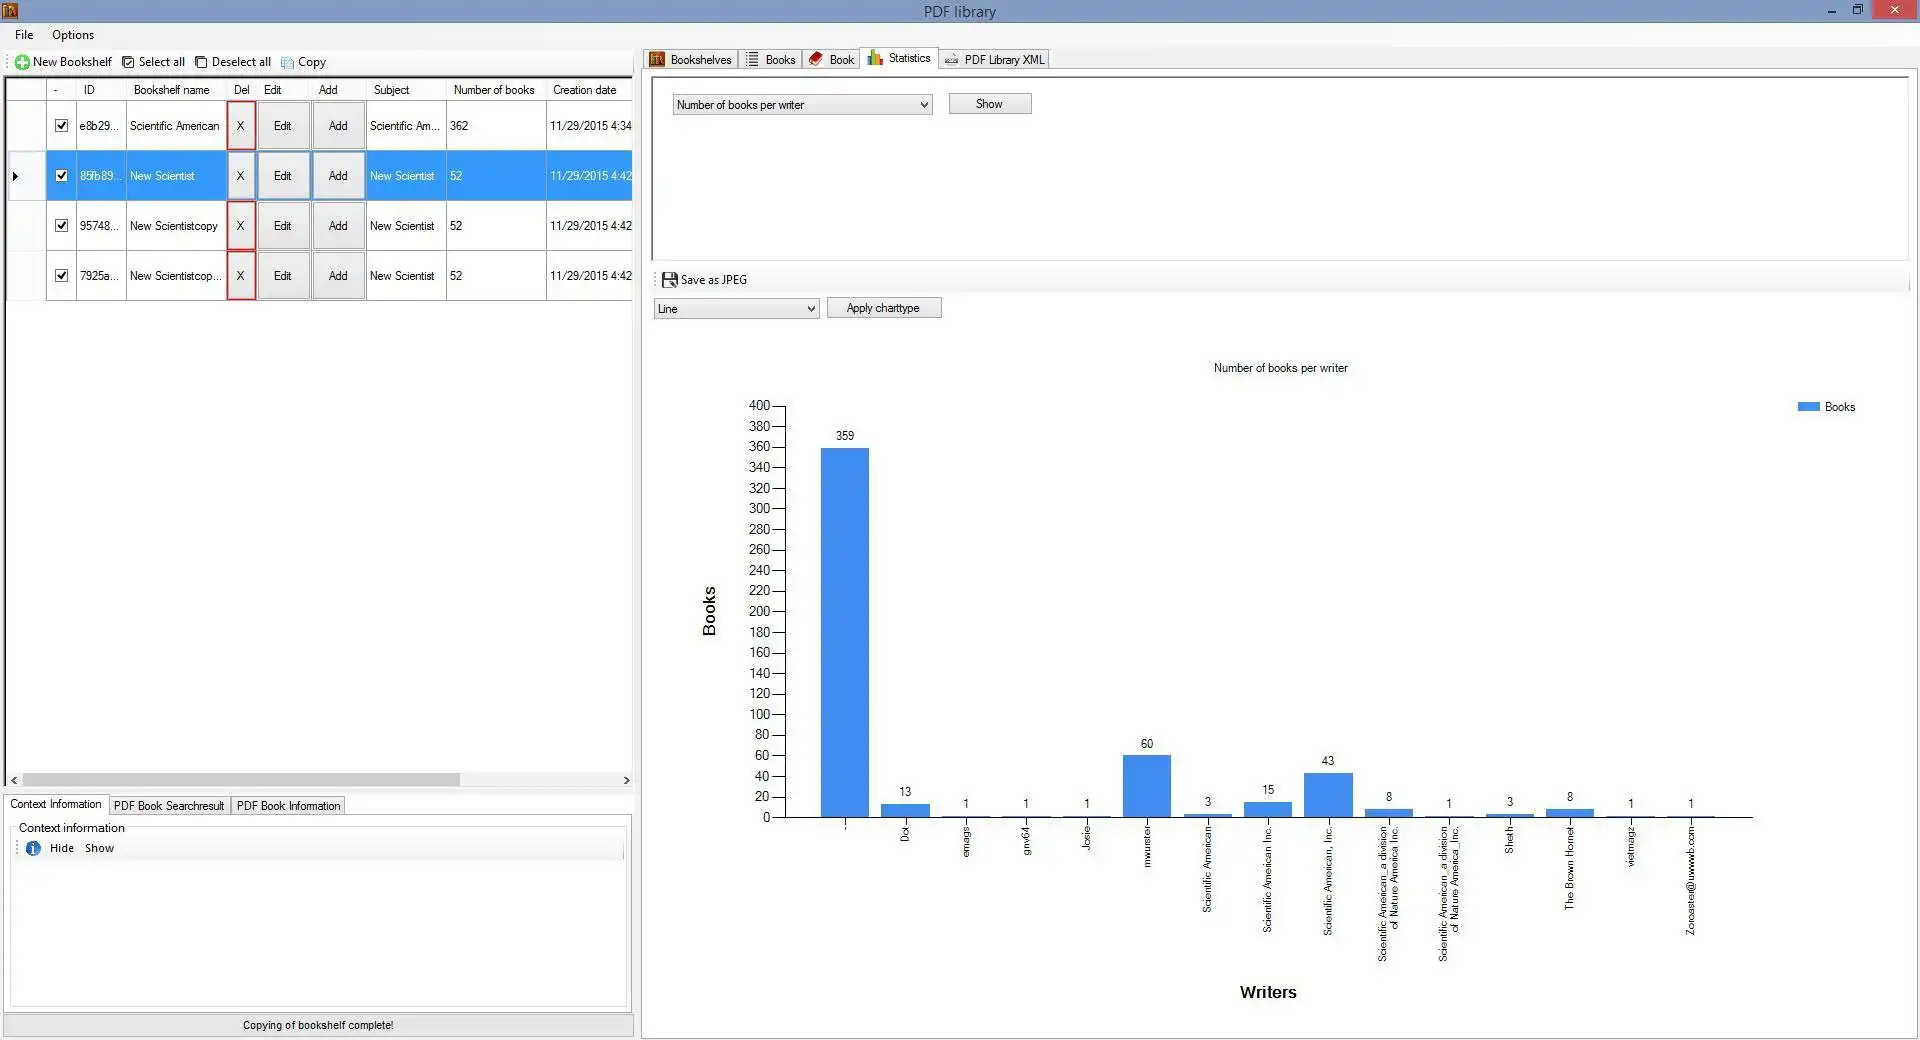Click the Scientific American name cell

176,126
